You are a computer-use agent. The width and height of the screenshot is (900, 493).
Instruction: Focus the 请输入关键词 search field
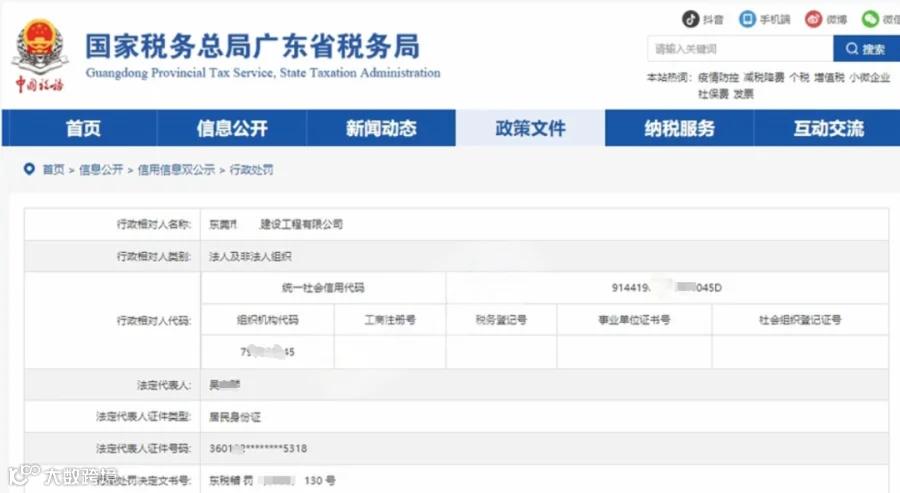(740, 49)
